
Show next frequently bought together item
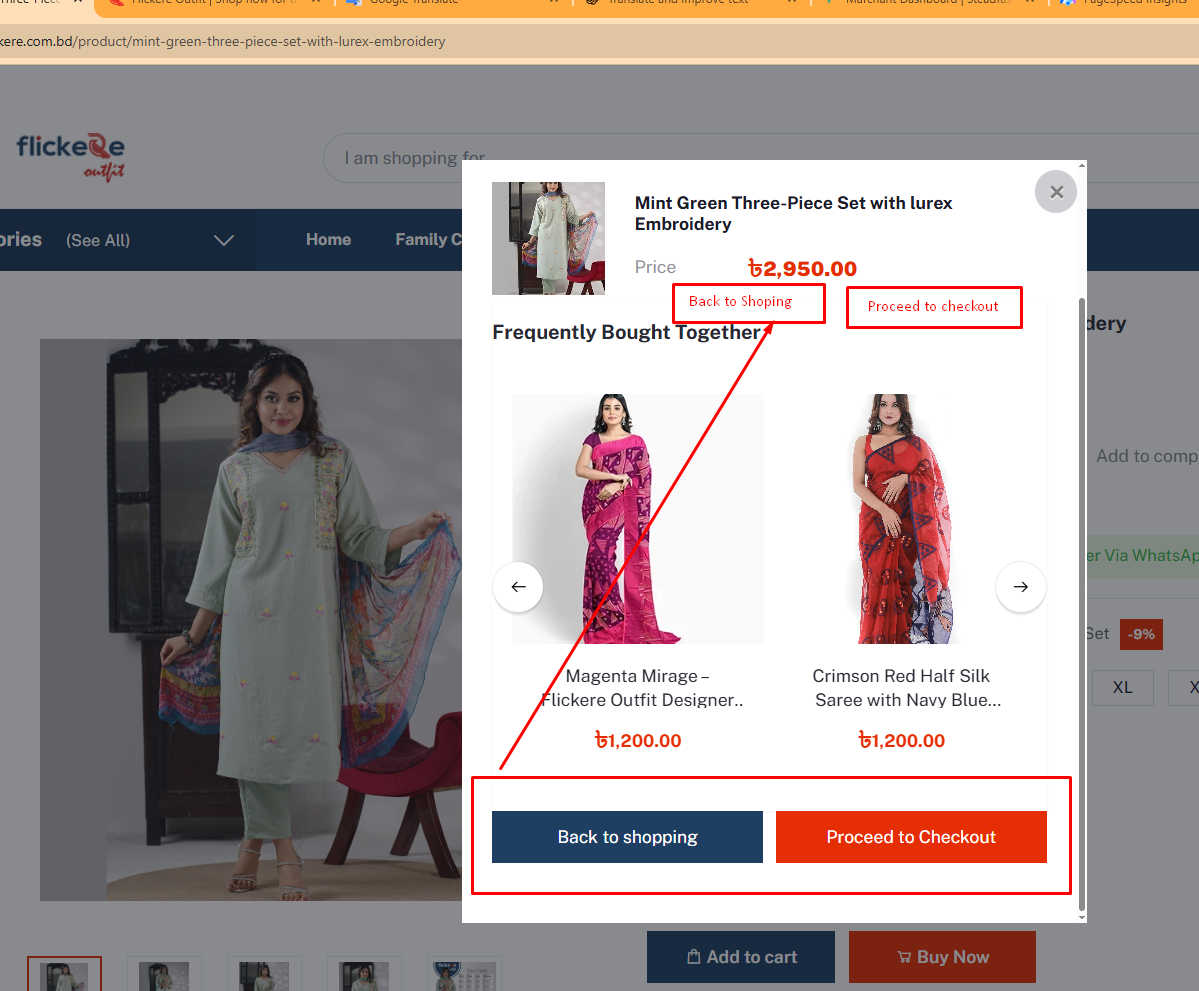point(1020,587)
